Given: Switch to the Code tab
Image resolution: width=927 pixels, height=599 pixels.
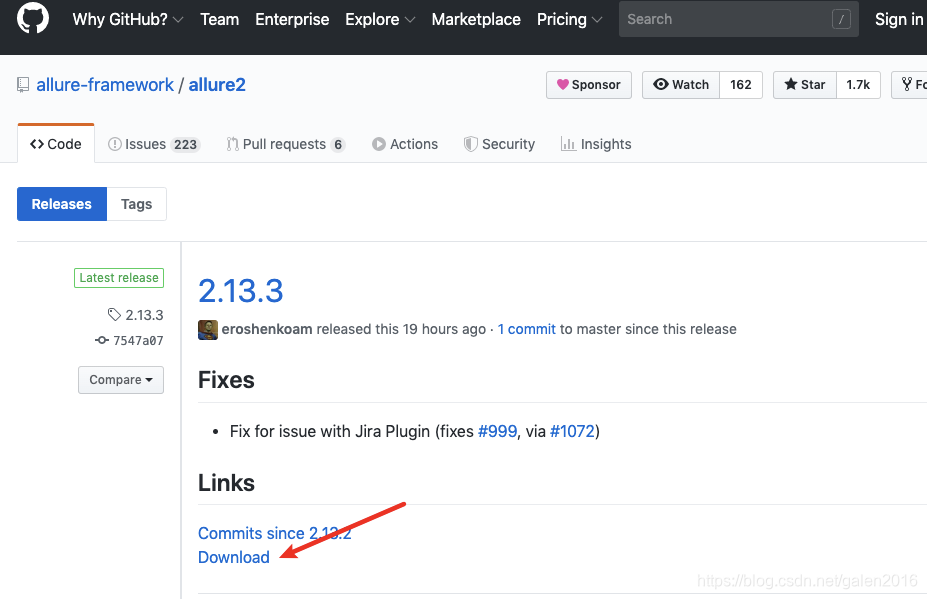Looking at the screenshot, I should coord(56,144).
